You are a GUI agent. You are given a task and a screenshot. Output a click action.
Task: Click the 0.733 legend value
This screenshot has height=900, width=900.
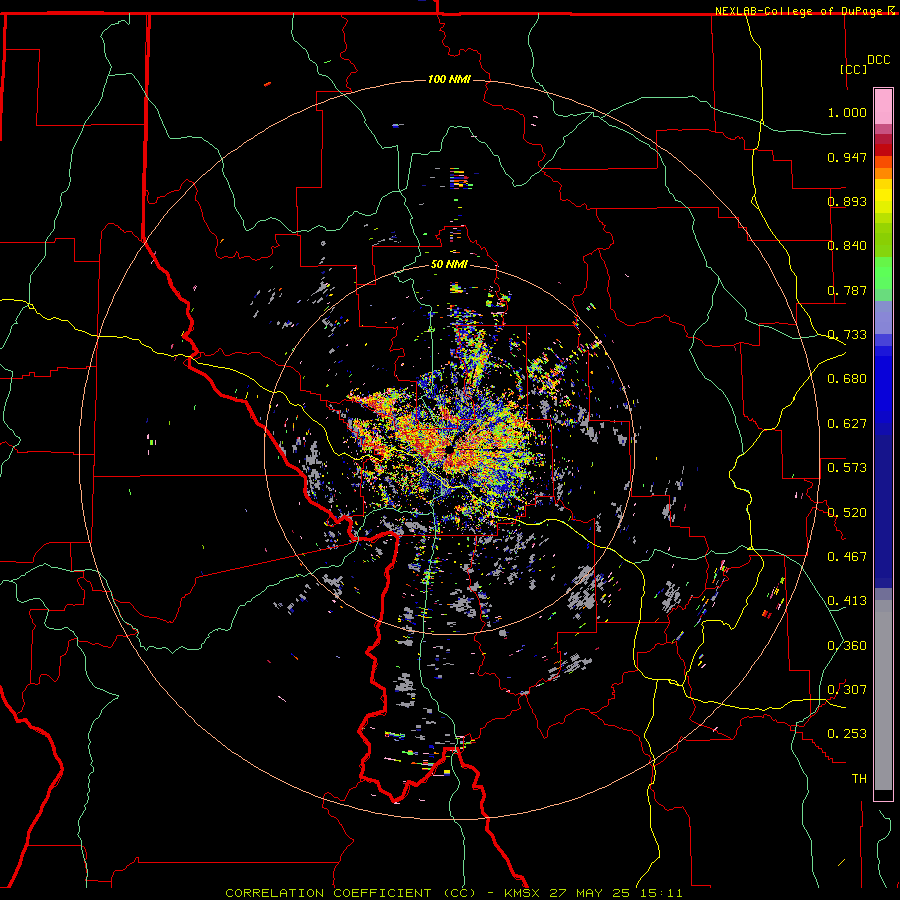click(847, 335)
